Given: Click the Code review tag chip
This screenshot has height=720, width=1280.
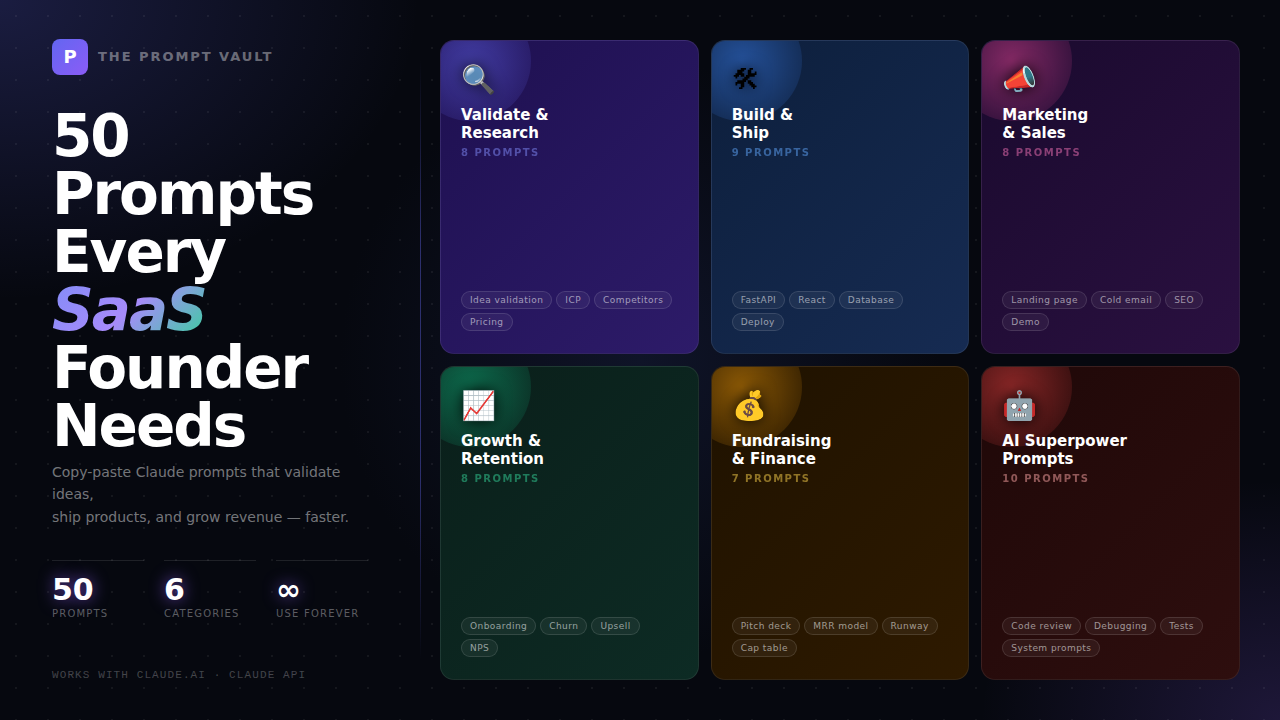Looking at the screenshot, I should click(x=1041, y=625).
